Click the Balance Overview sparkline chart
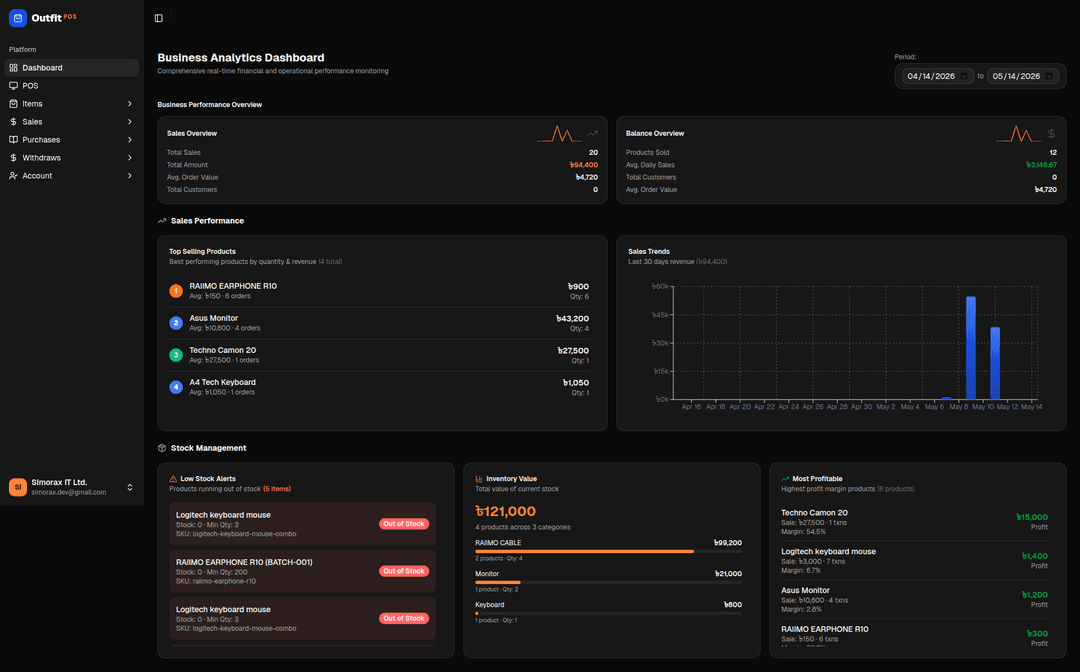The height and width of the screenshot is (672, 1080). (x=1018, y=134)
